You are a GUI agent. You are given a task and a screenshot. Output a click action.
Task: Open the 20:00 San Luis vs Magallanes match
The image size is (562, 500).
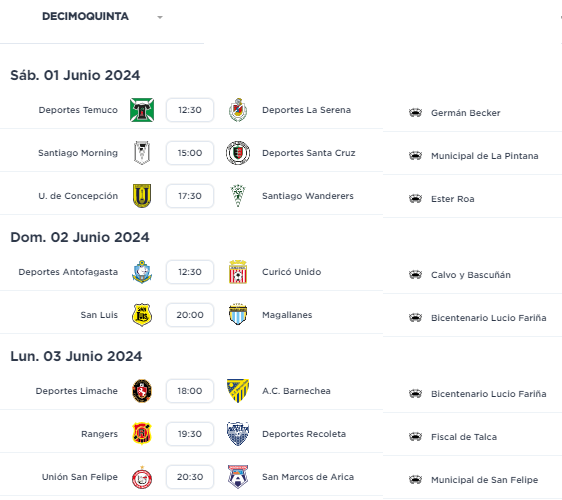pos(190,315)
